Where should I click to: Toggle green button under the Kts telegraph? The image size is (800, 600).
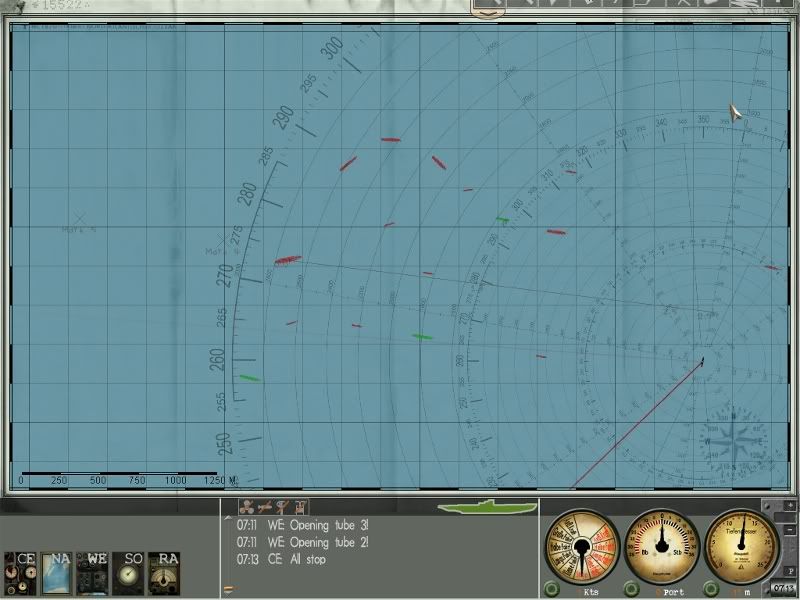(551, 590)
